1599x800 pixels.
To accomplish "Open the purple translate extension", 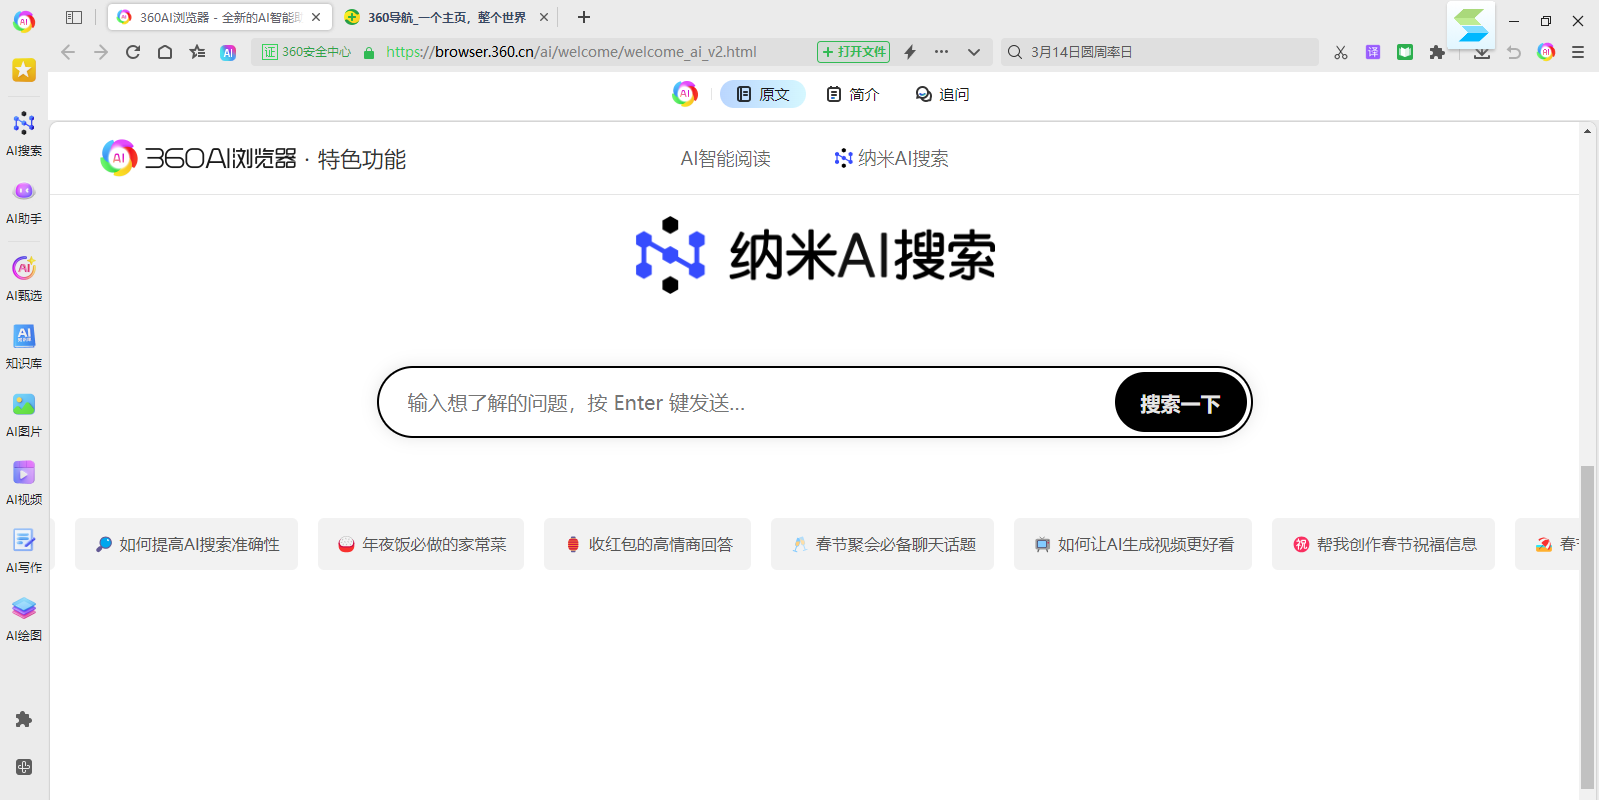I will coord(1373,52).
